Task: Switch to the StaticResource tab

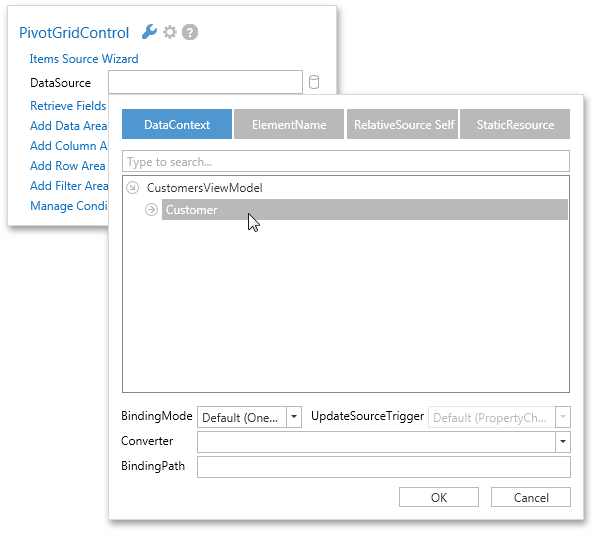Action: [515, 124]
